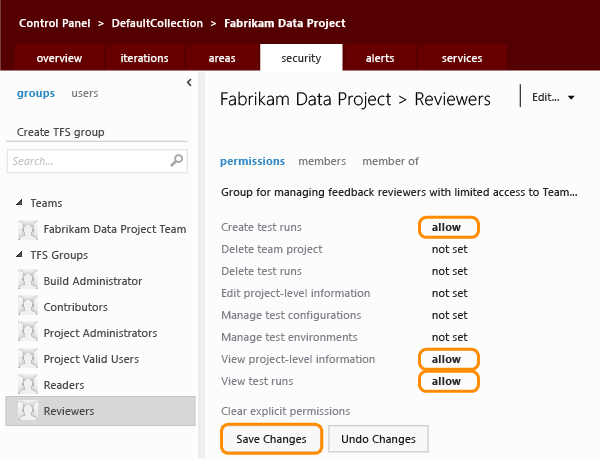Click the Readers group avatar icon
The width and height of the screenshot is (600, 460).
click(28, 385)
